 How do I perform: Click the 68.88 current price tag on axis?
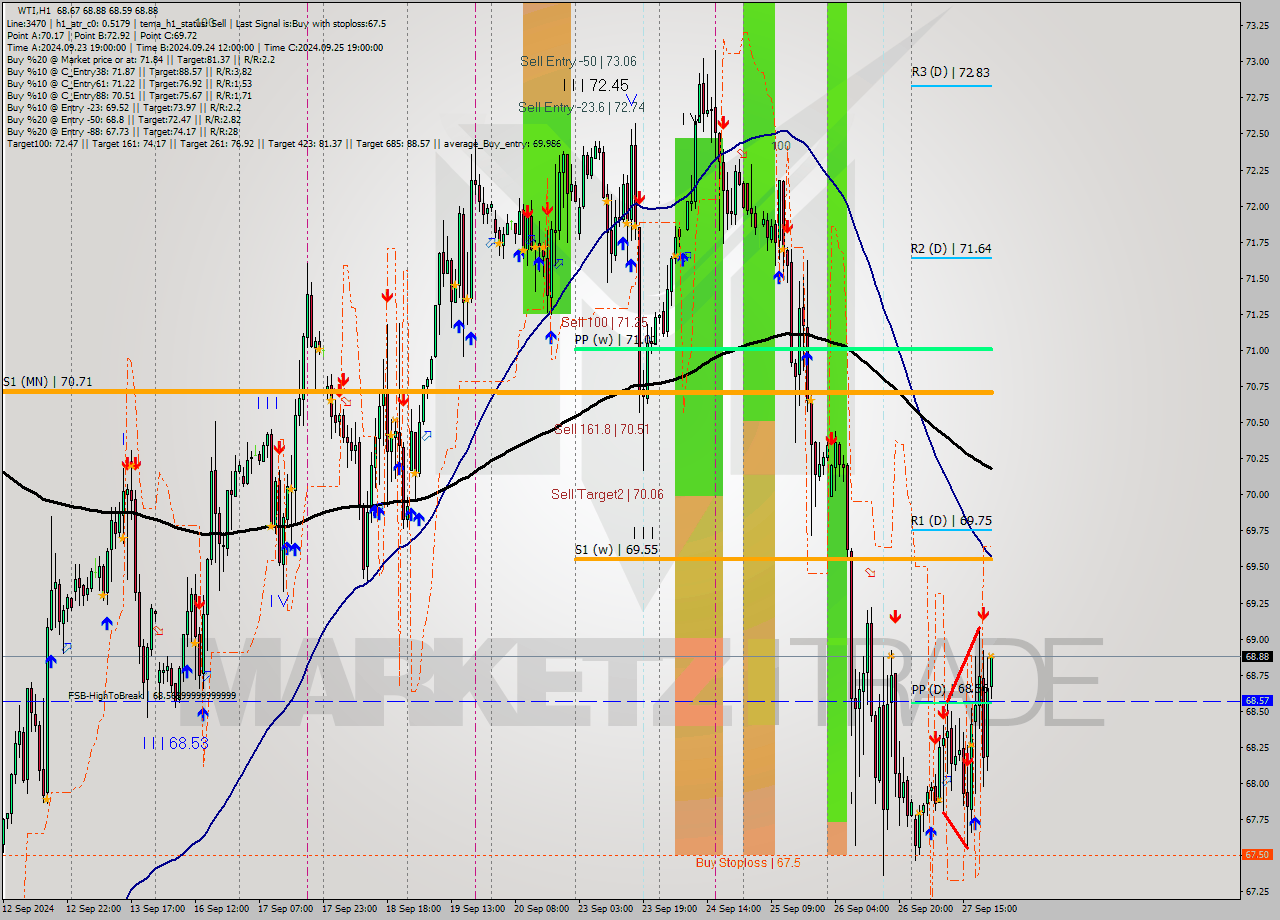pyautogui.click(x=1257, y=657)
